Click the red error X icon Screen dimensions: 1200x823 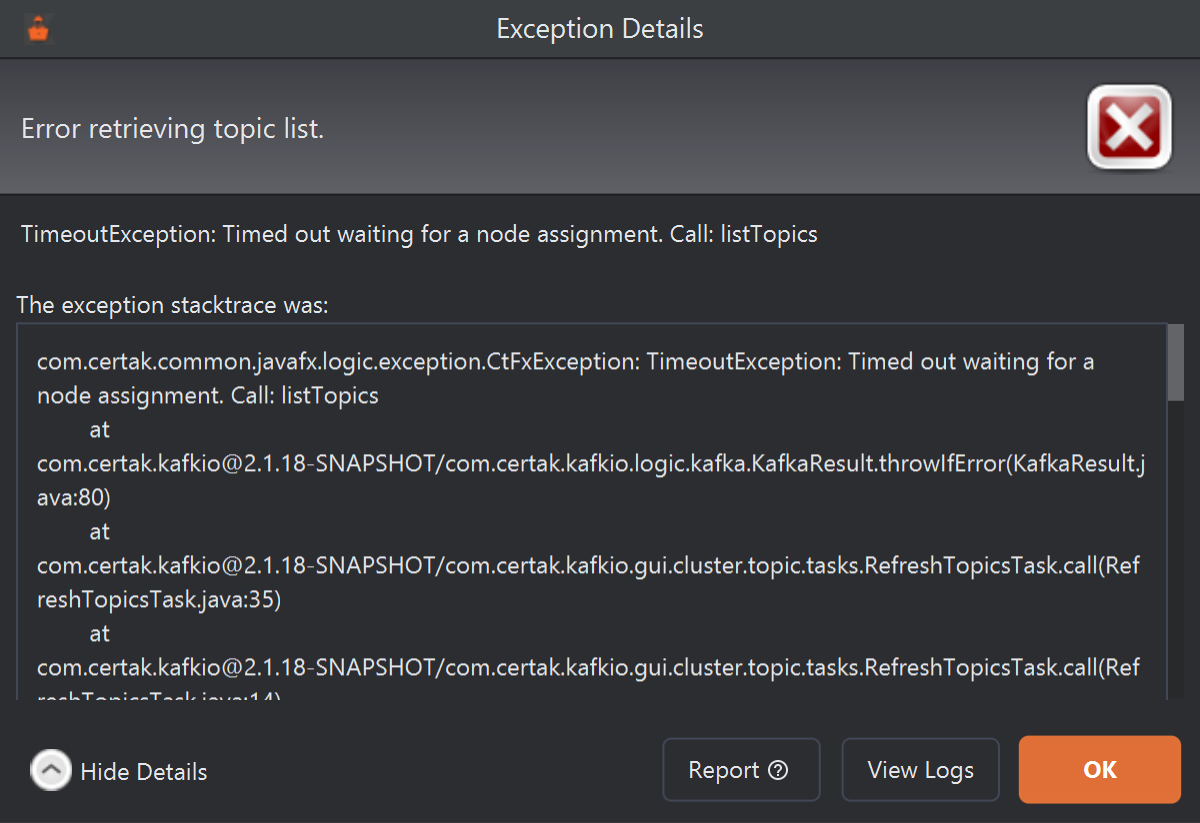coord(1129,127)
